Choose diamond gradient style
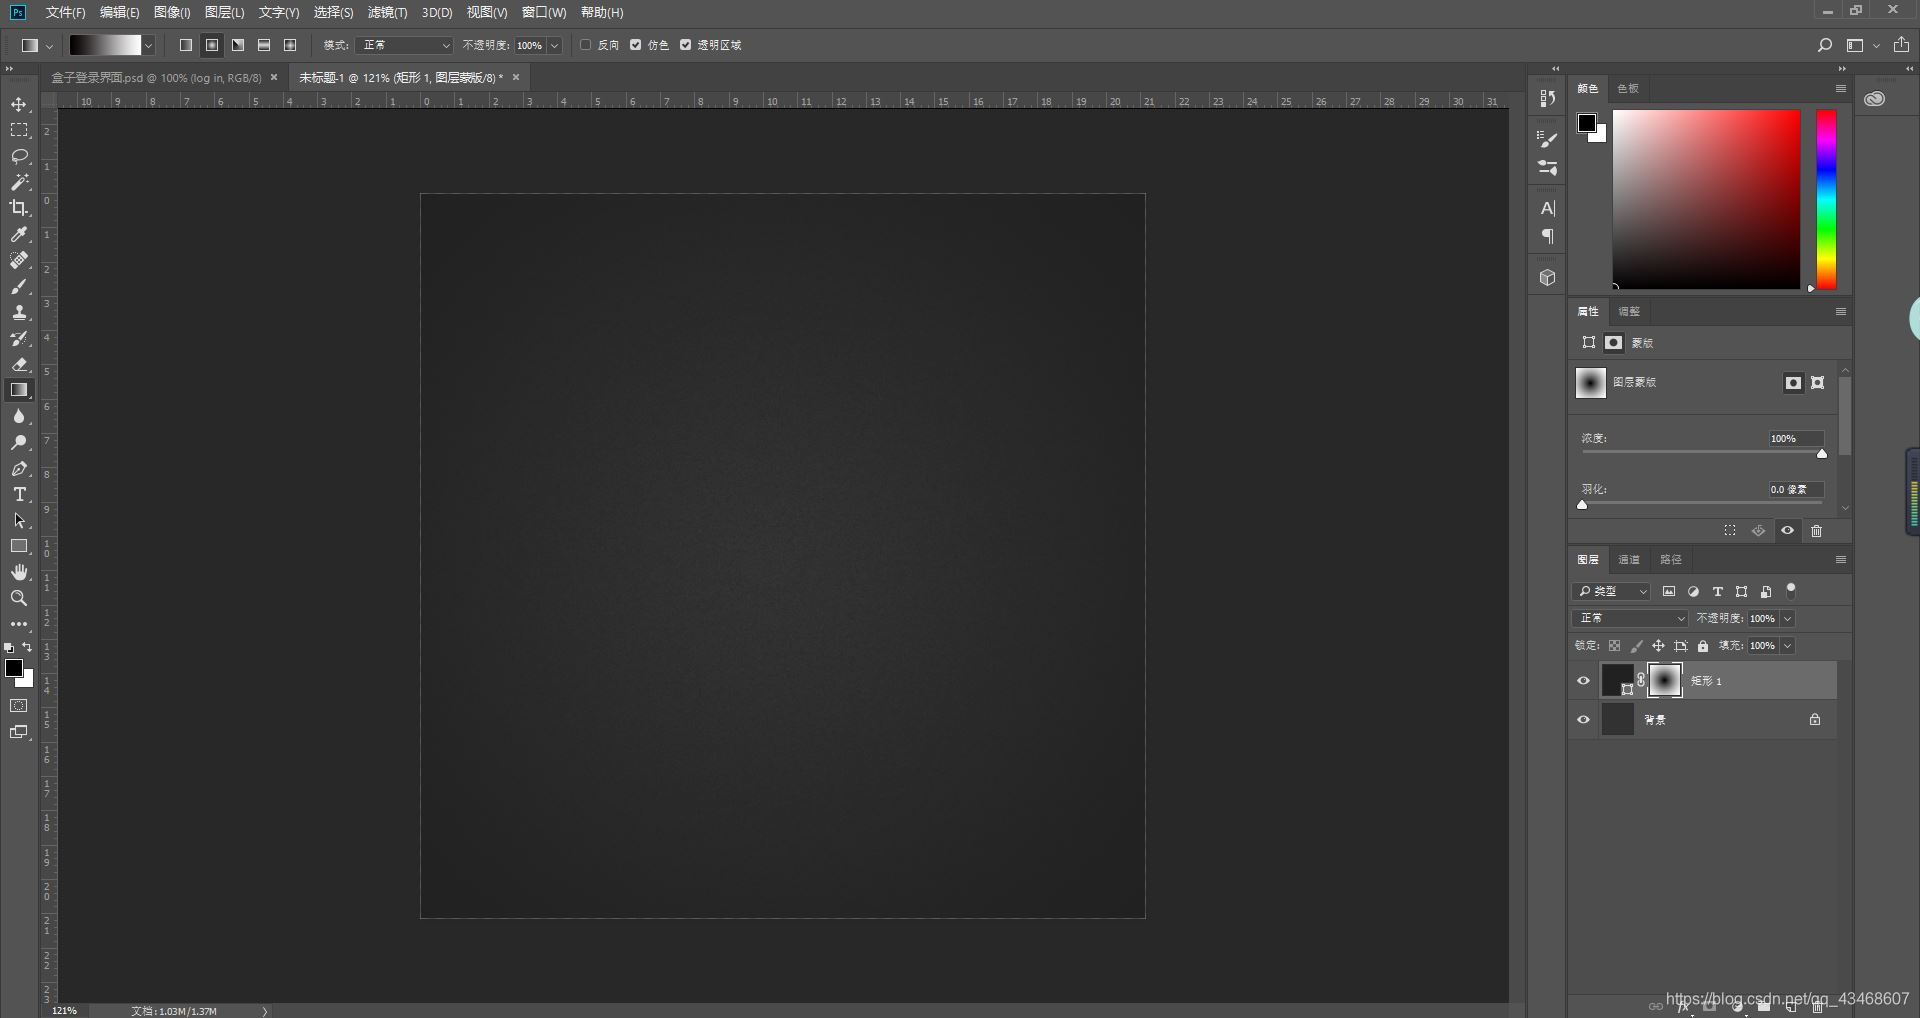This screenshot has width=1920, height=1018. 290,45
